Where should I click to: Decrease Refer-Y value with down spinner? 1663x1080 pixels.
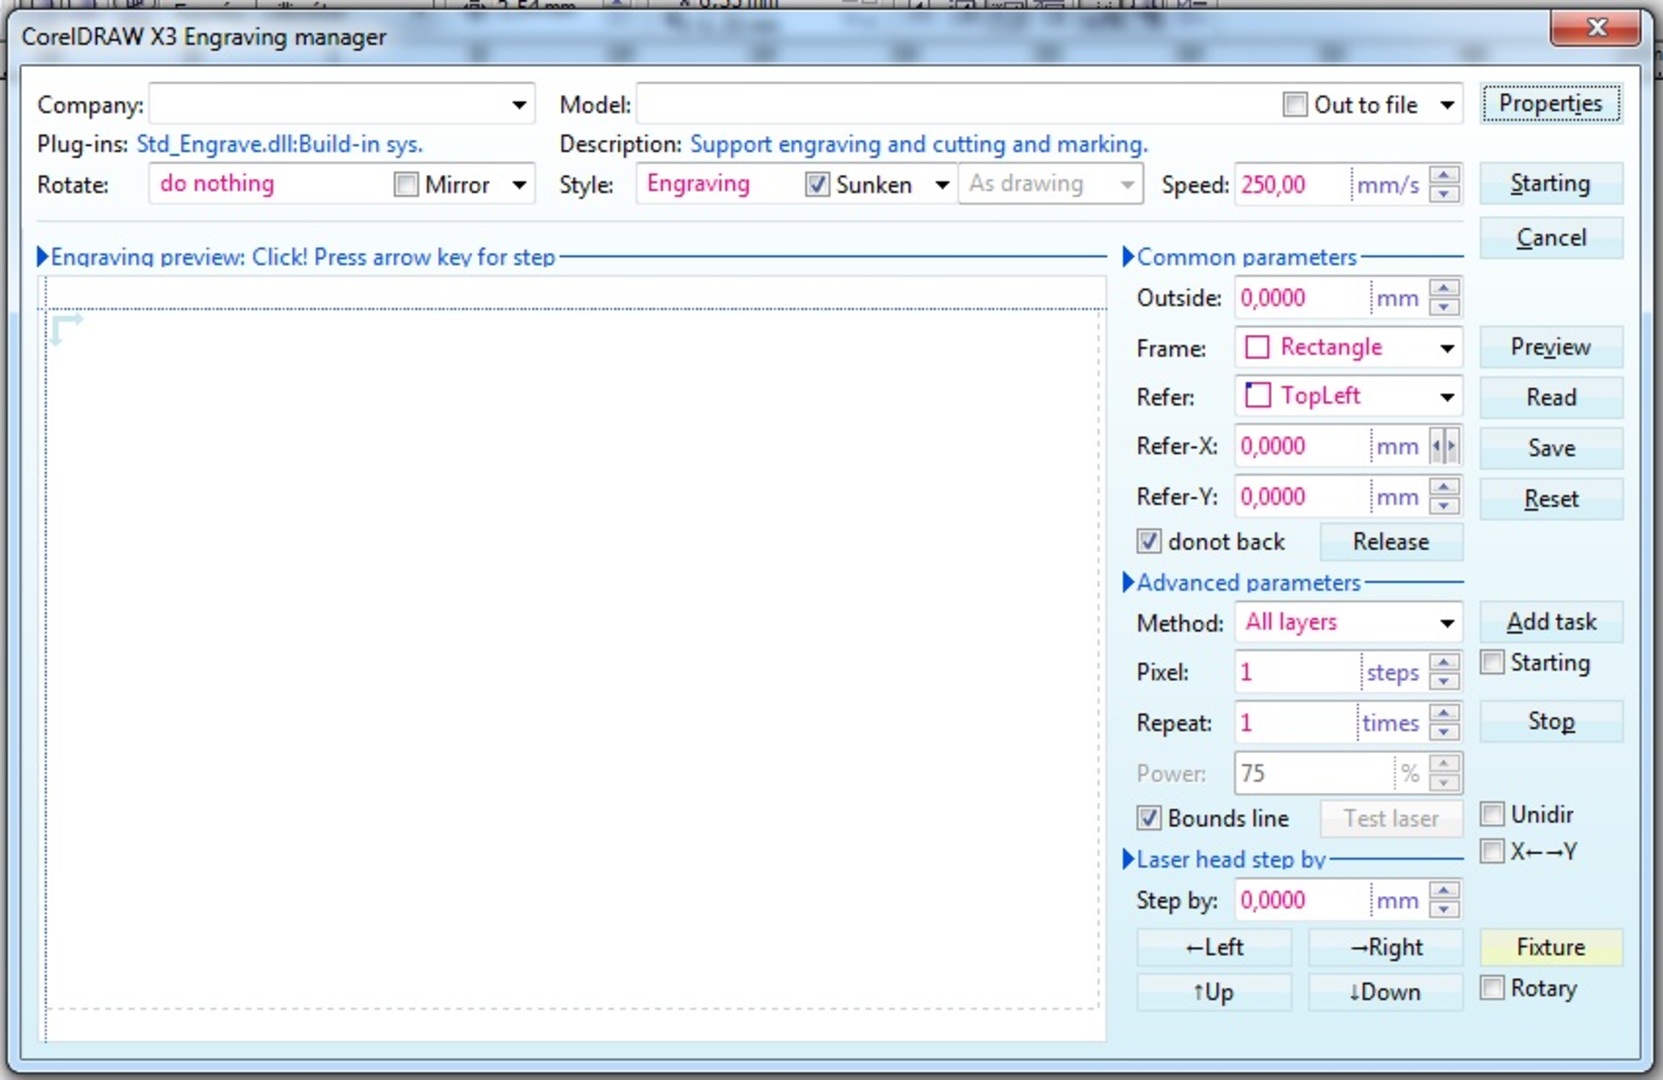coord(1443,506)
